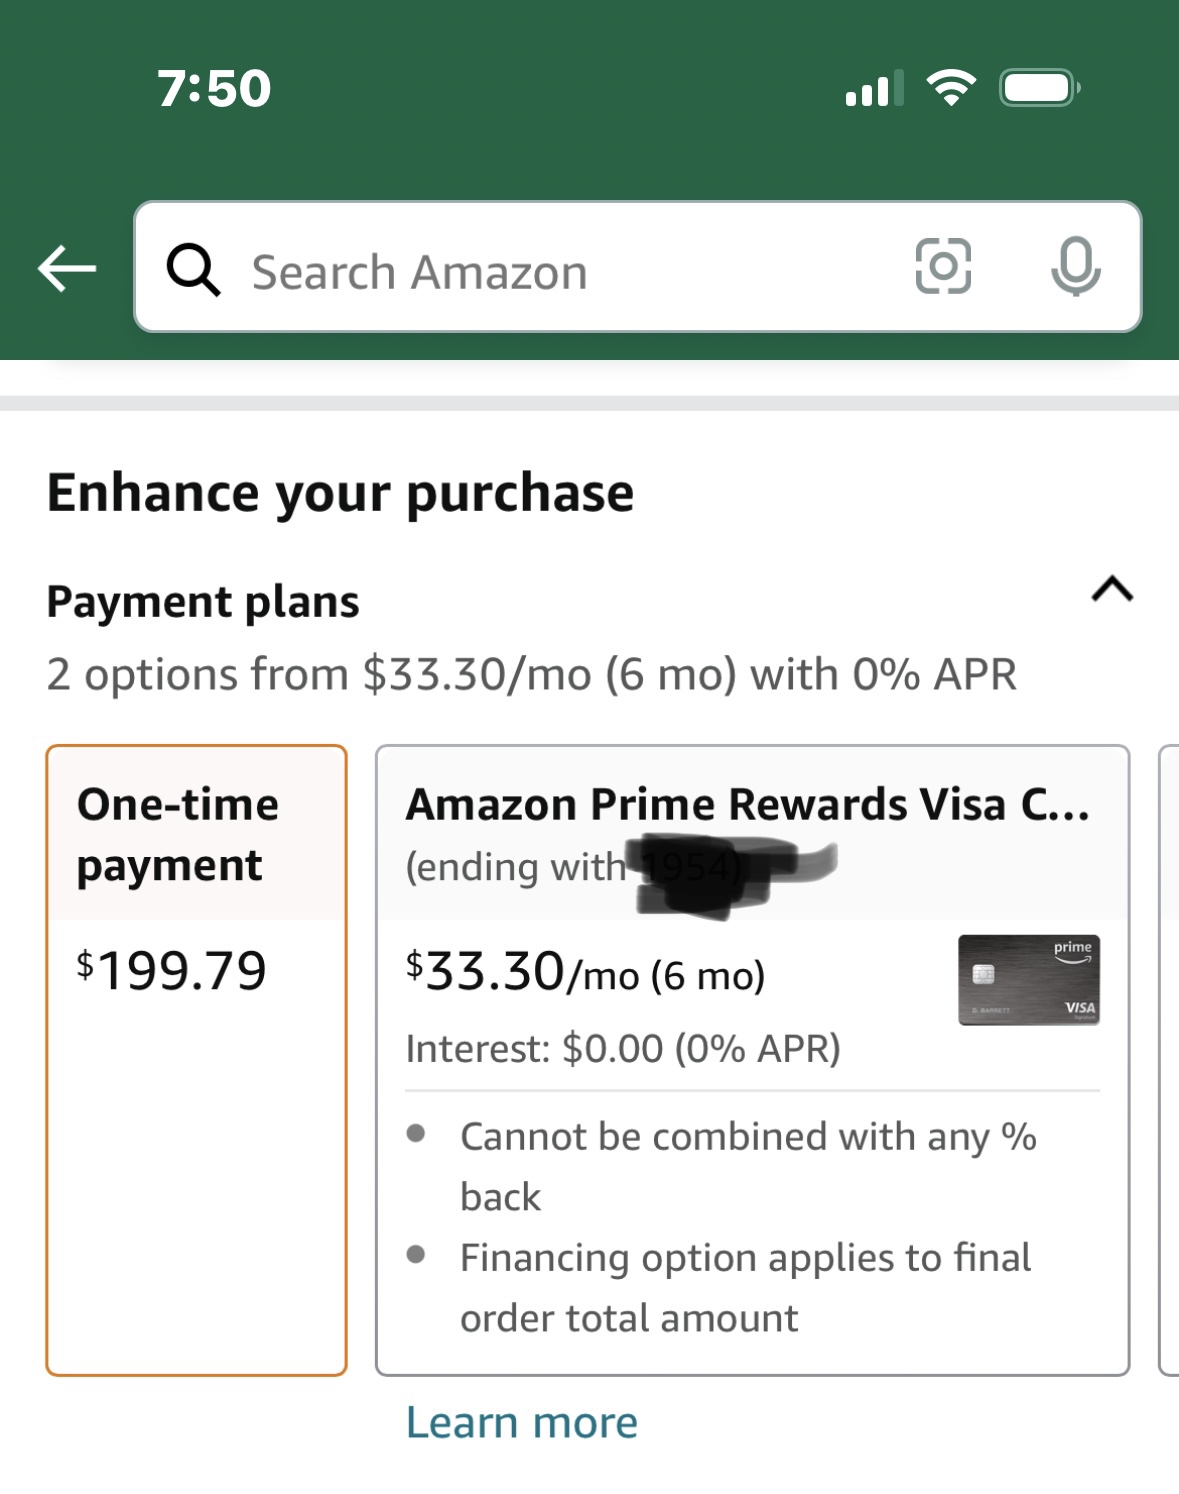Tap the battery status icon
1179x1494 pixels.
[1039, 88]
